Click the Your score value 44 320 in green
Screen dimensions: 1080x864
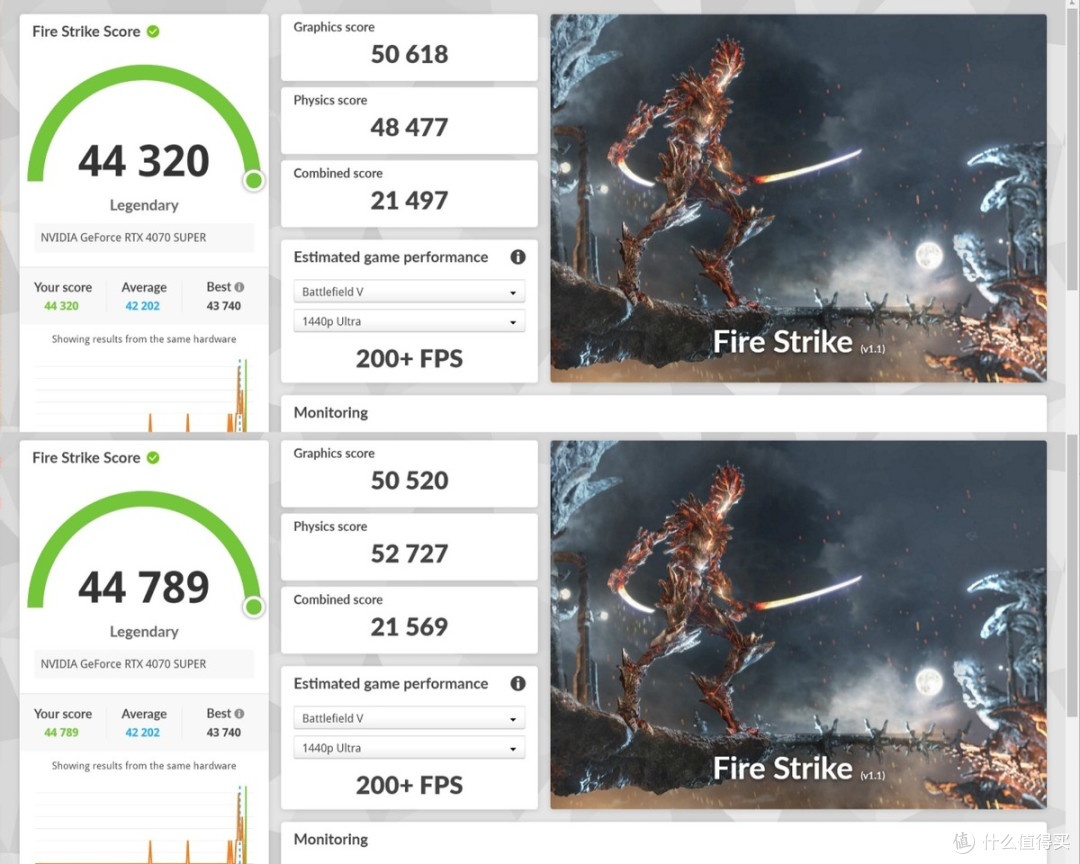(61, 306)
